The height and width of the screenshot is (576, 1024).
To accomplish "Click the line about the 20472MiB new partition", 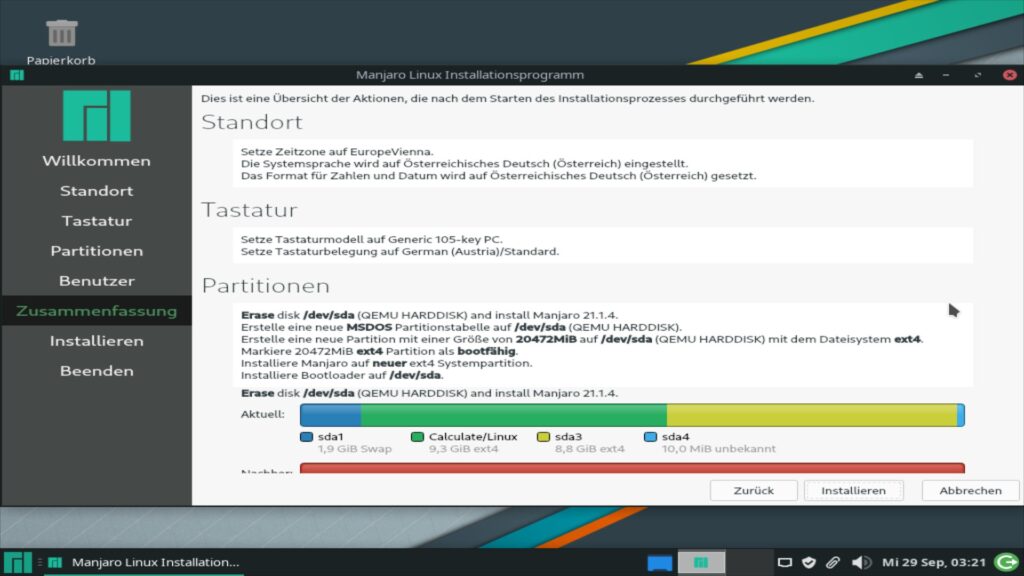I will click(582, 339).
